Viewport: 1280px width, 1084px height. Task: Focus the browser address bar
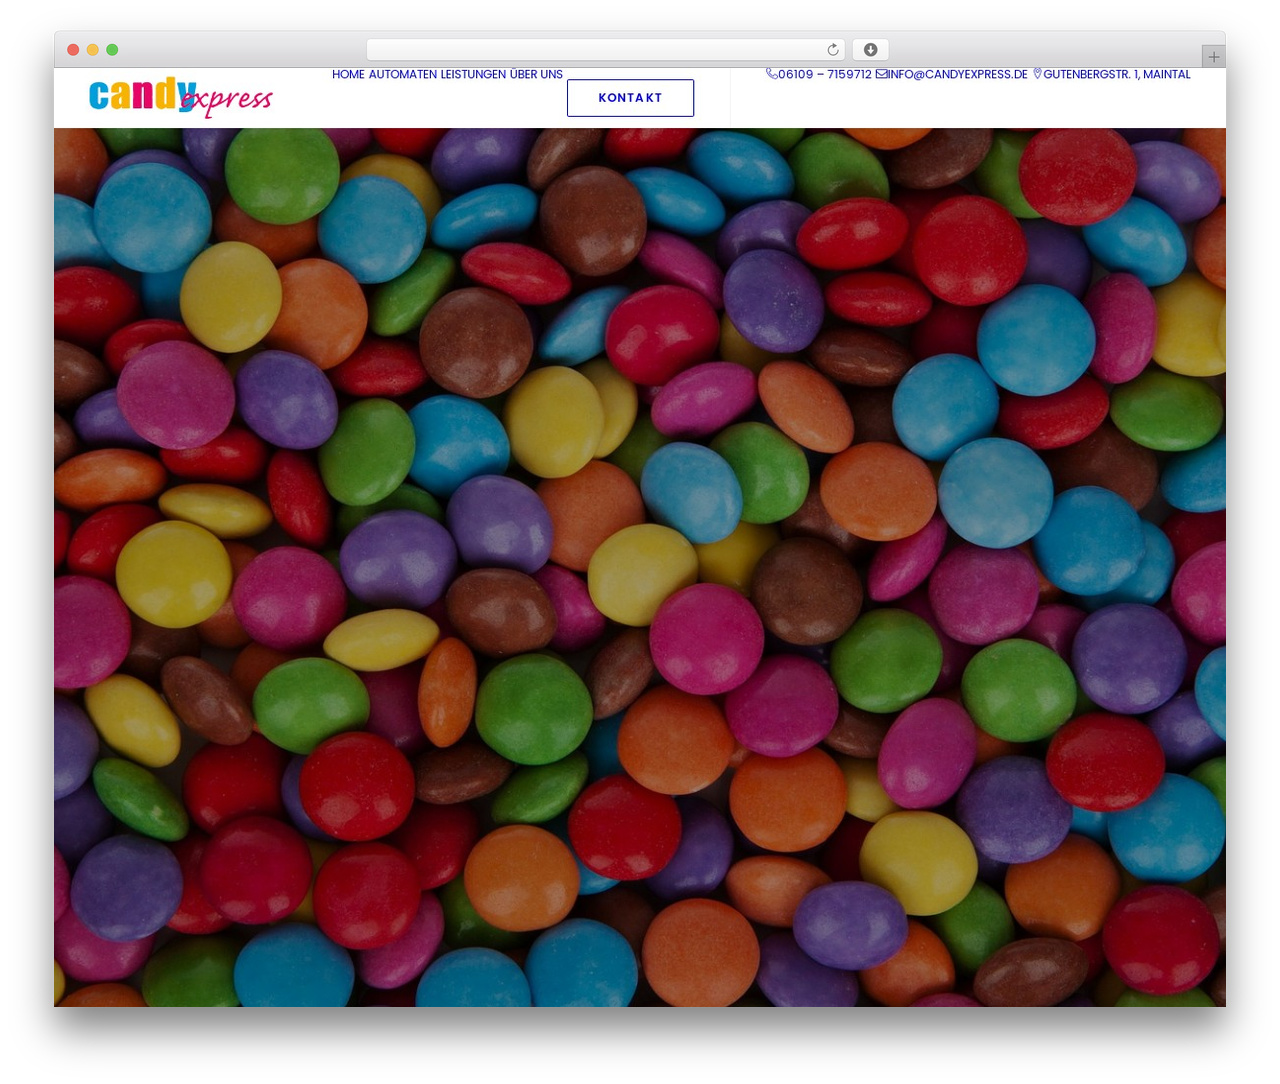605,50
